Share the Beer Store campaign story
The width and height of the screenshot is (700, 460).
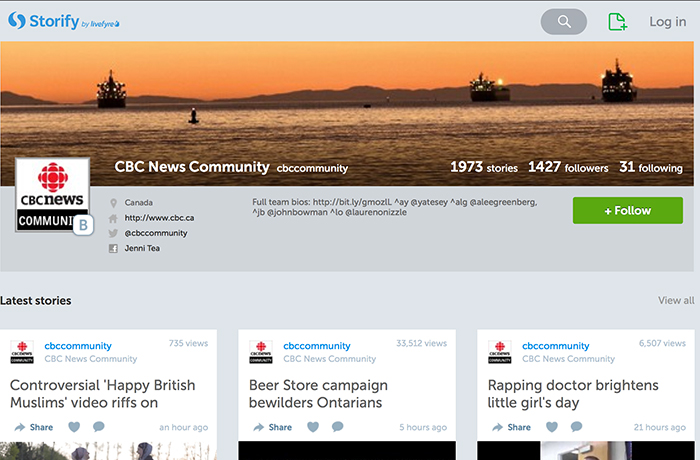272,427
